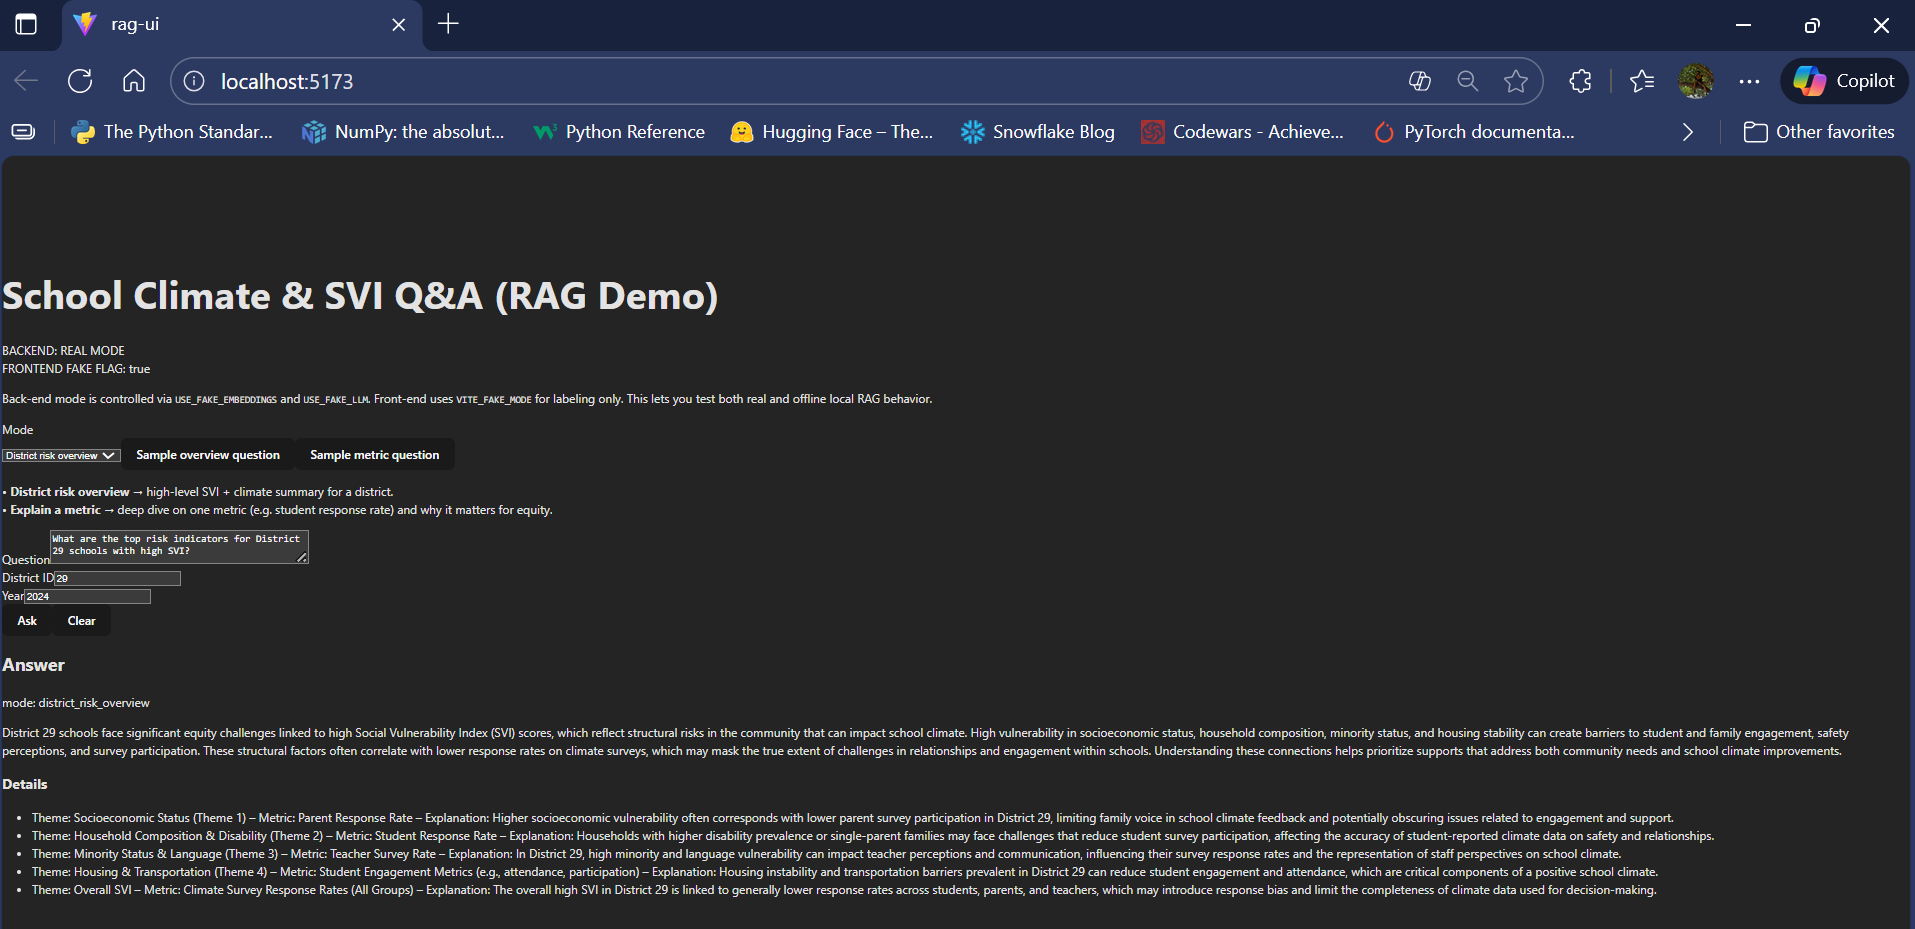This screenshot has height=929, width=1915.
Task: Open the browser profile avatar
Action: coord(1696,81)
